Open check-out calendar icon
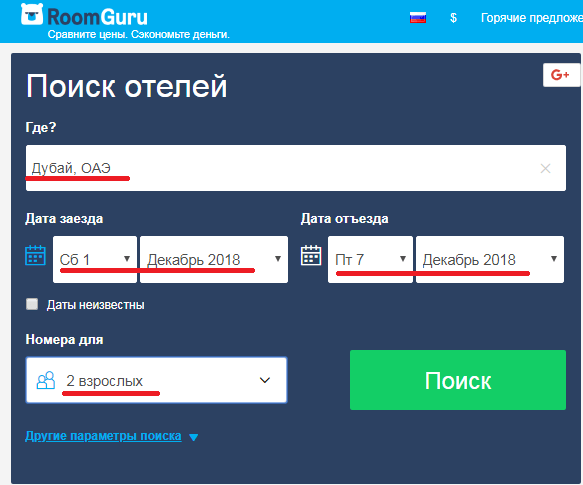583x485 pixels. [311, 255]
